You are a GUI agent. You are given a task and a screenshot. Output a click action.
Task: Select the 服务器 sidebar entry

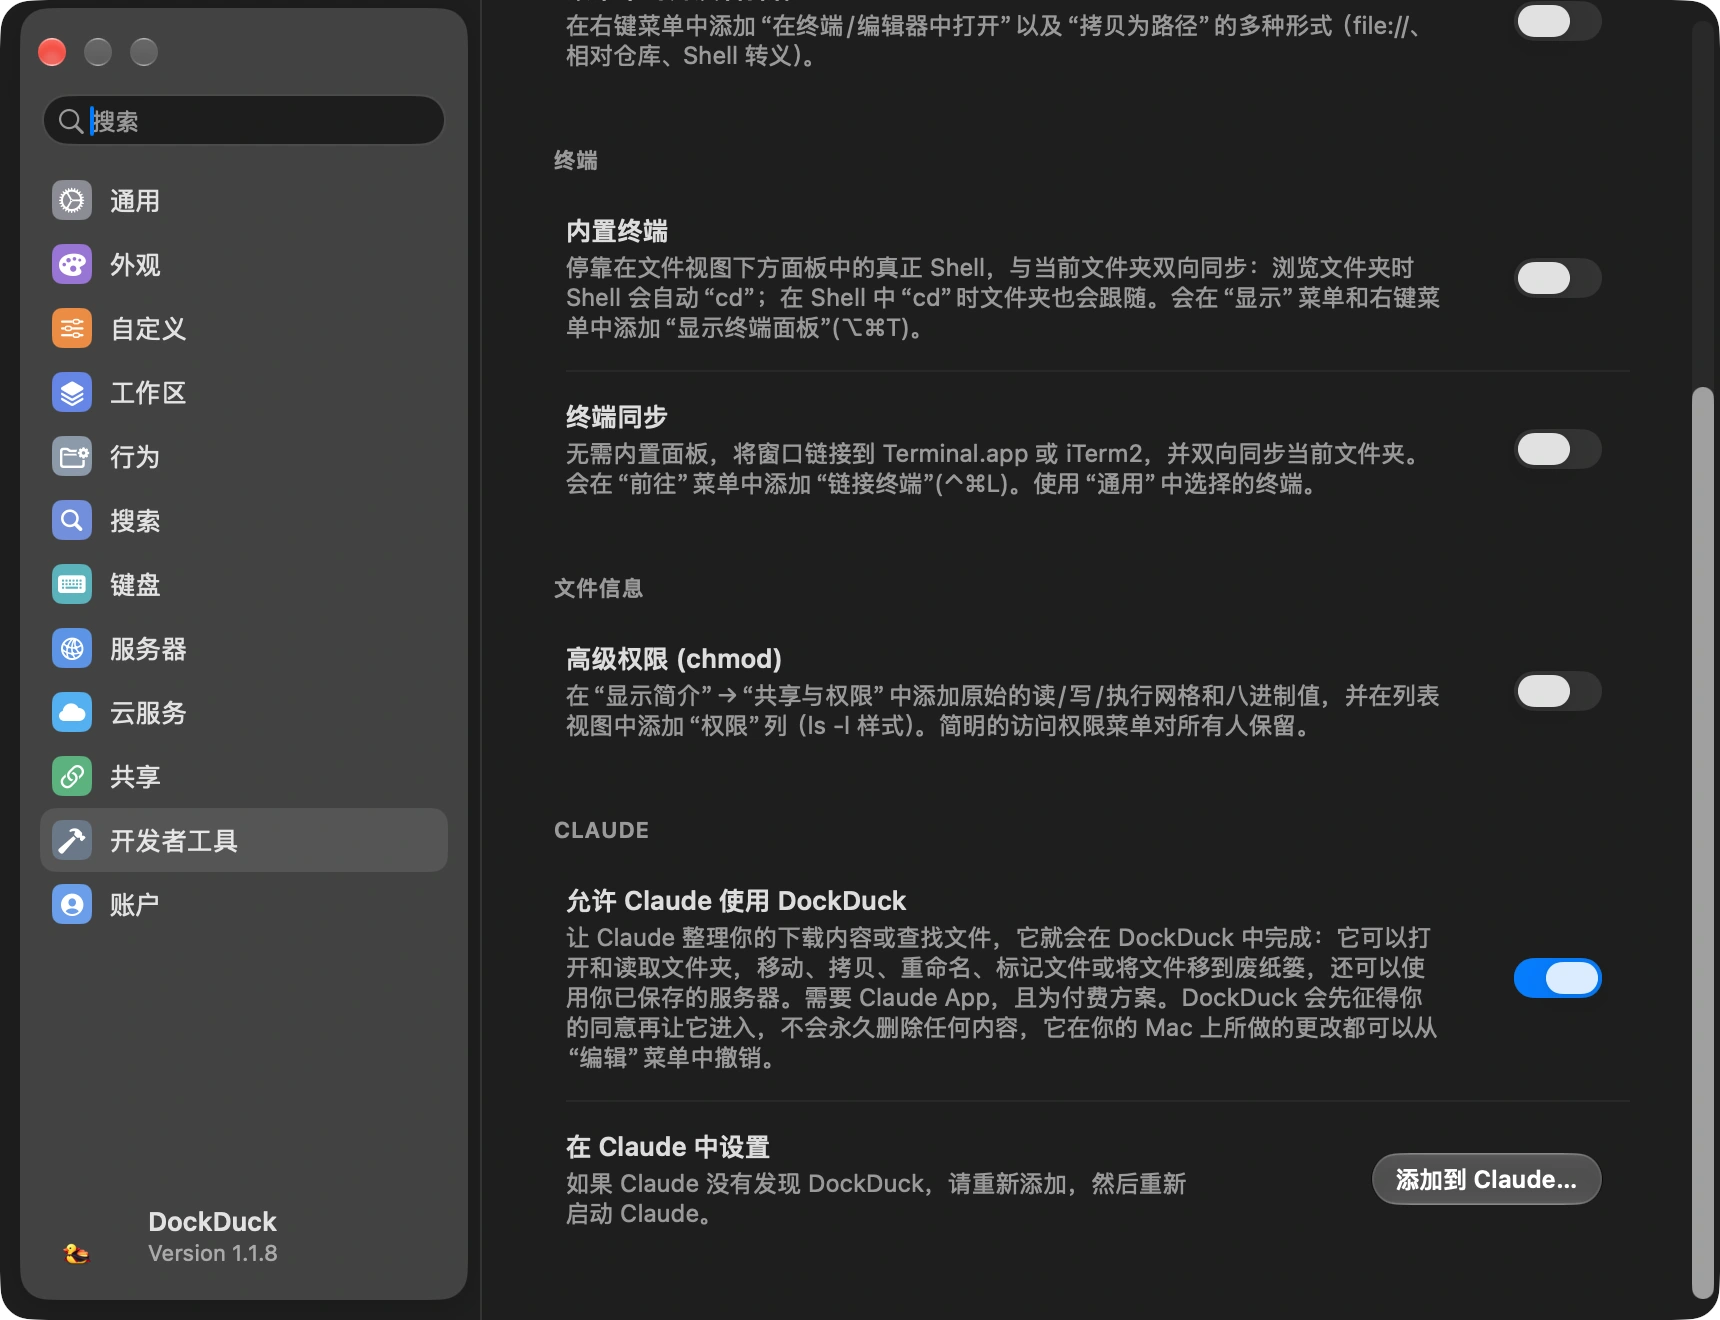[244, 649]
